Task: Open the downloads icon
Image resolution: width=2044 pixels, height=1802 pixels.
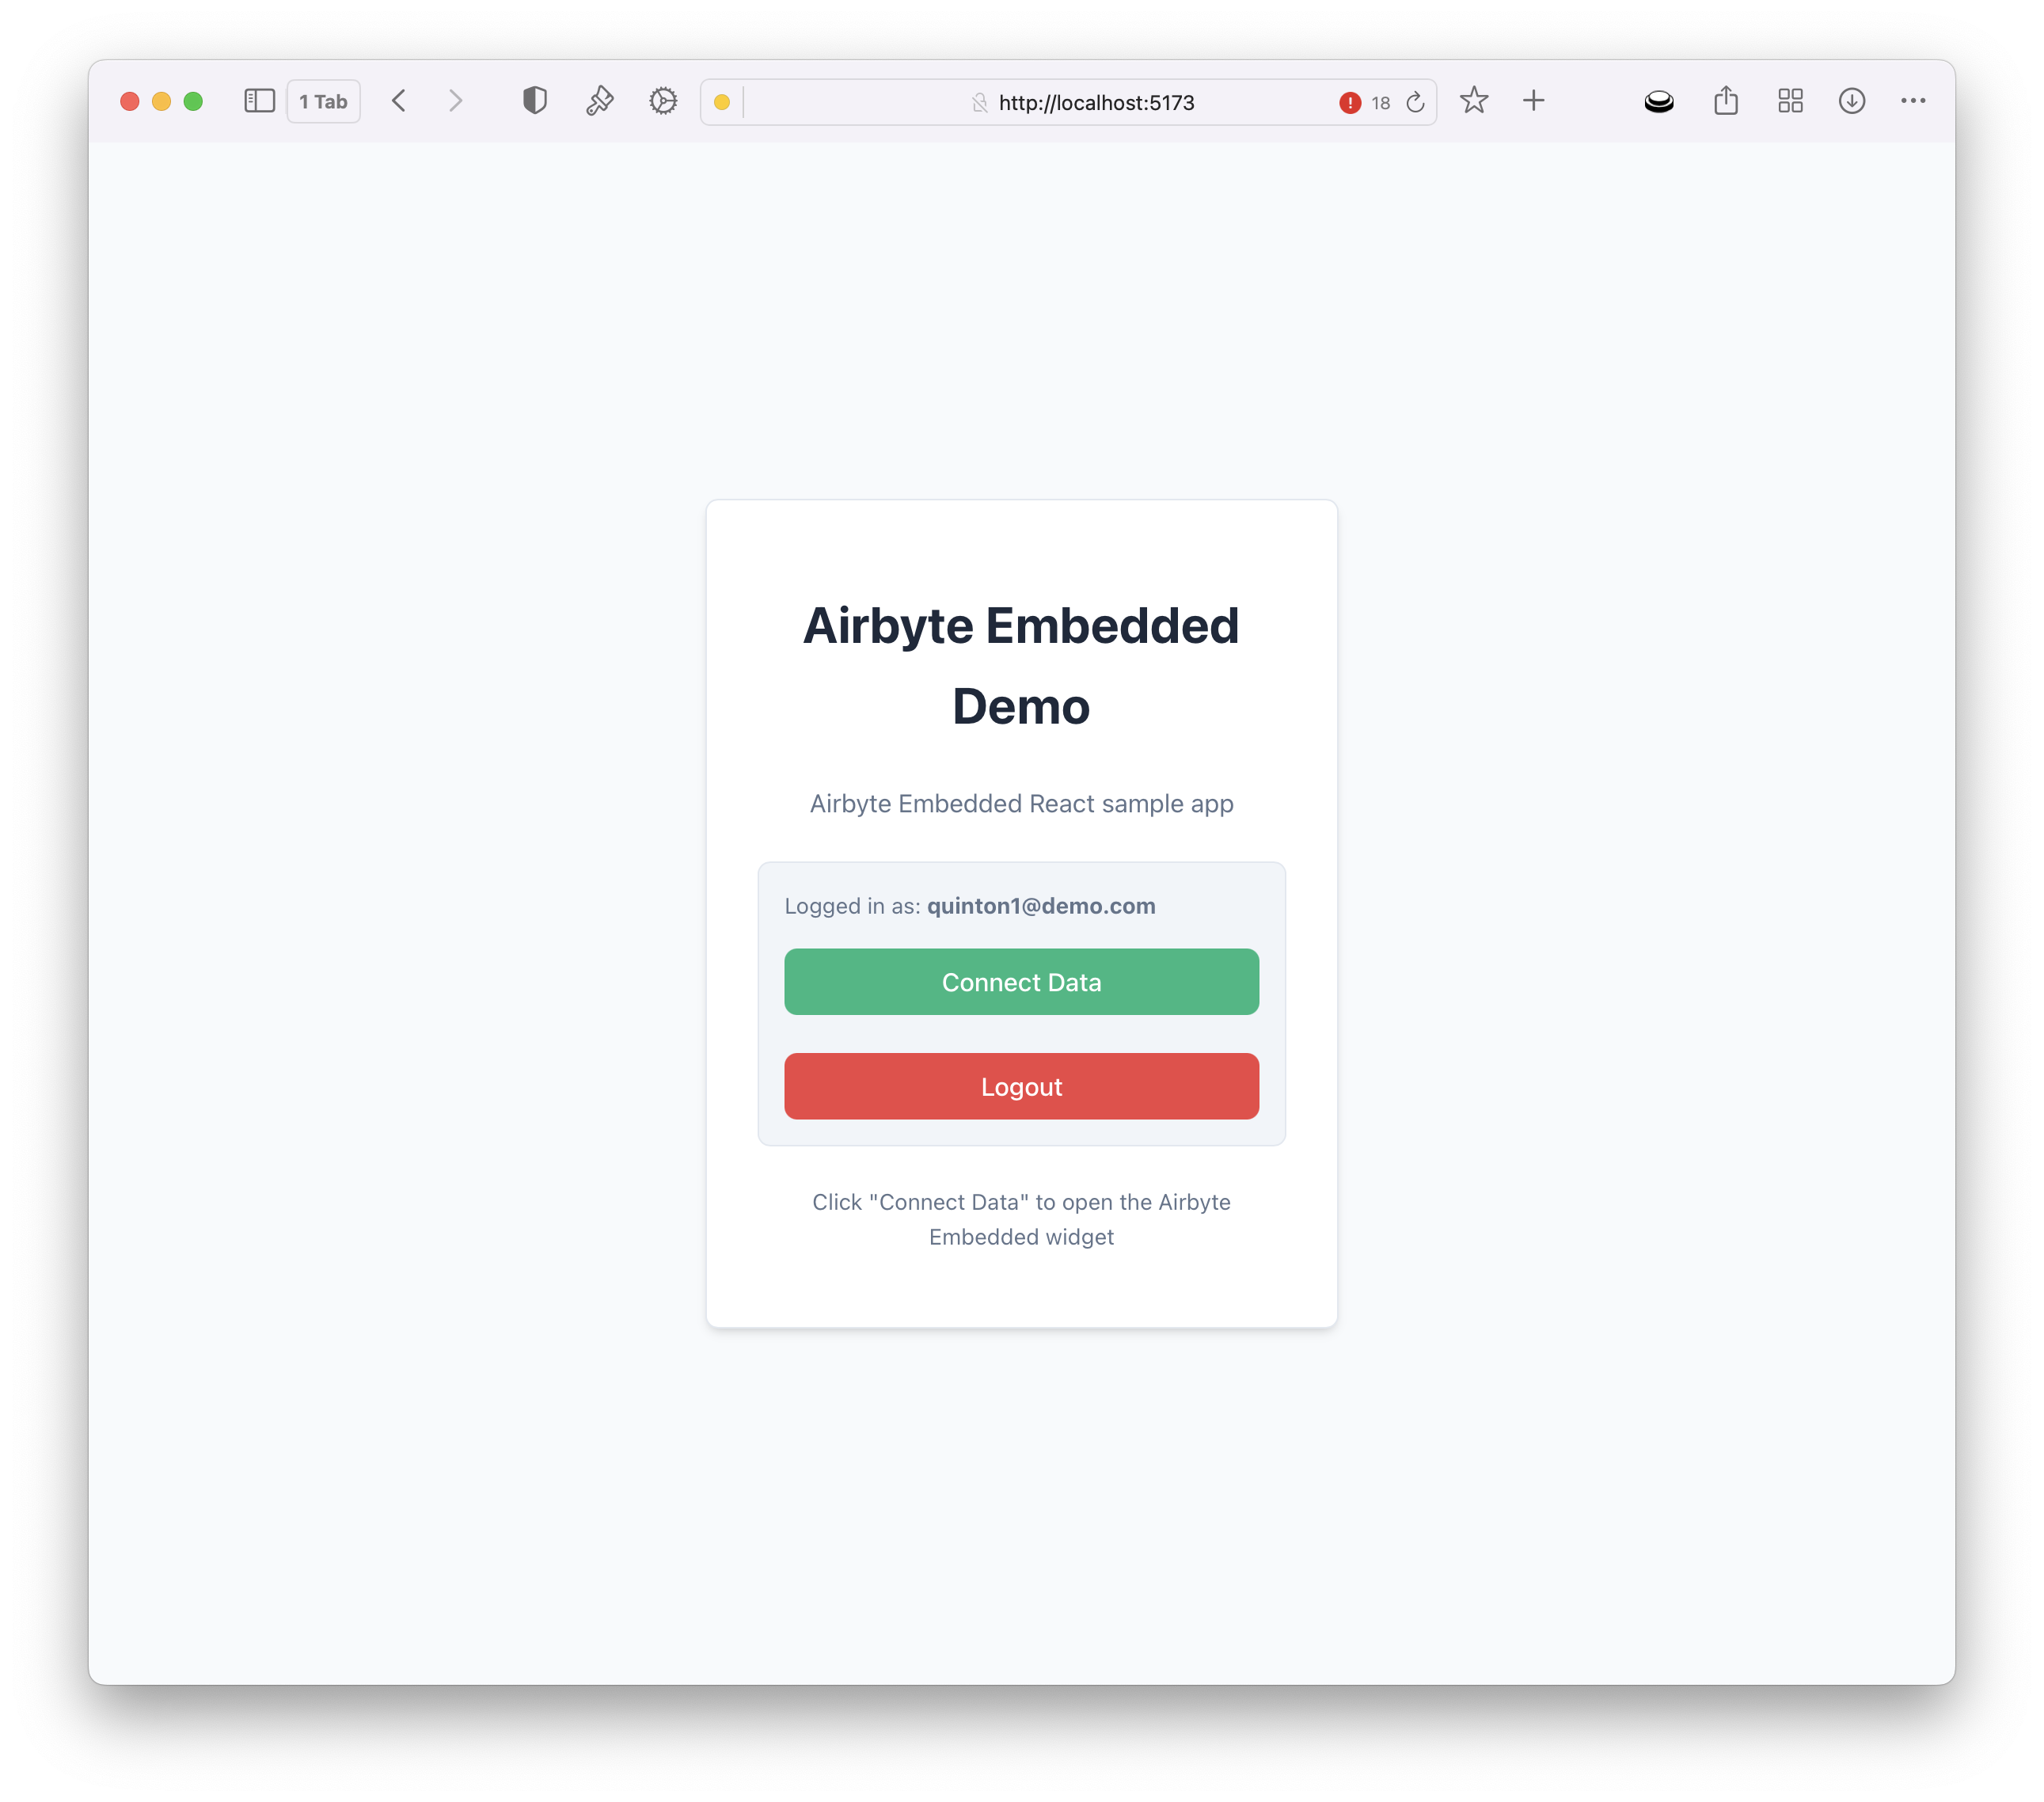Action: pyautogui.click(x=1852, y=101)
